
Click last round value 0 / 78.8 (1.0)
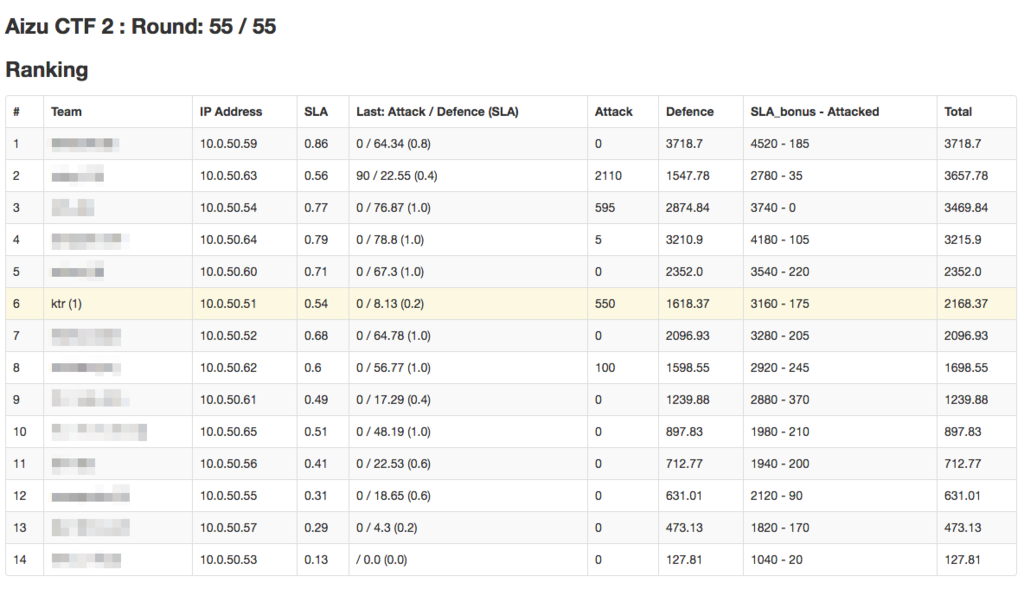coord(390,240)
